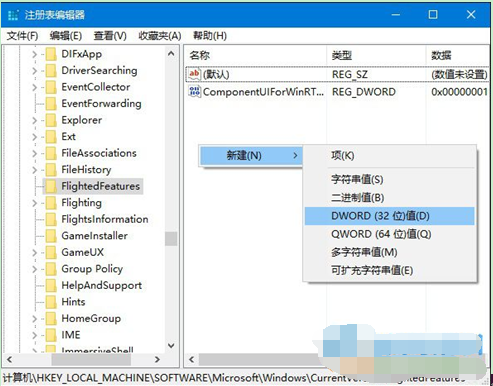Click the Hints folder icon
This screenshot has height=386, width=493.
coord(51,302)
